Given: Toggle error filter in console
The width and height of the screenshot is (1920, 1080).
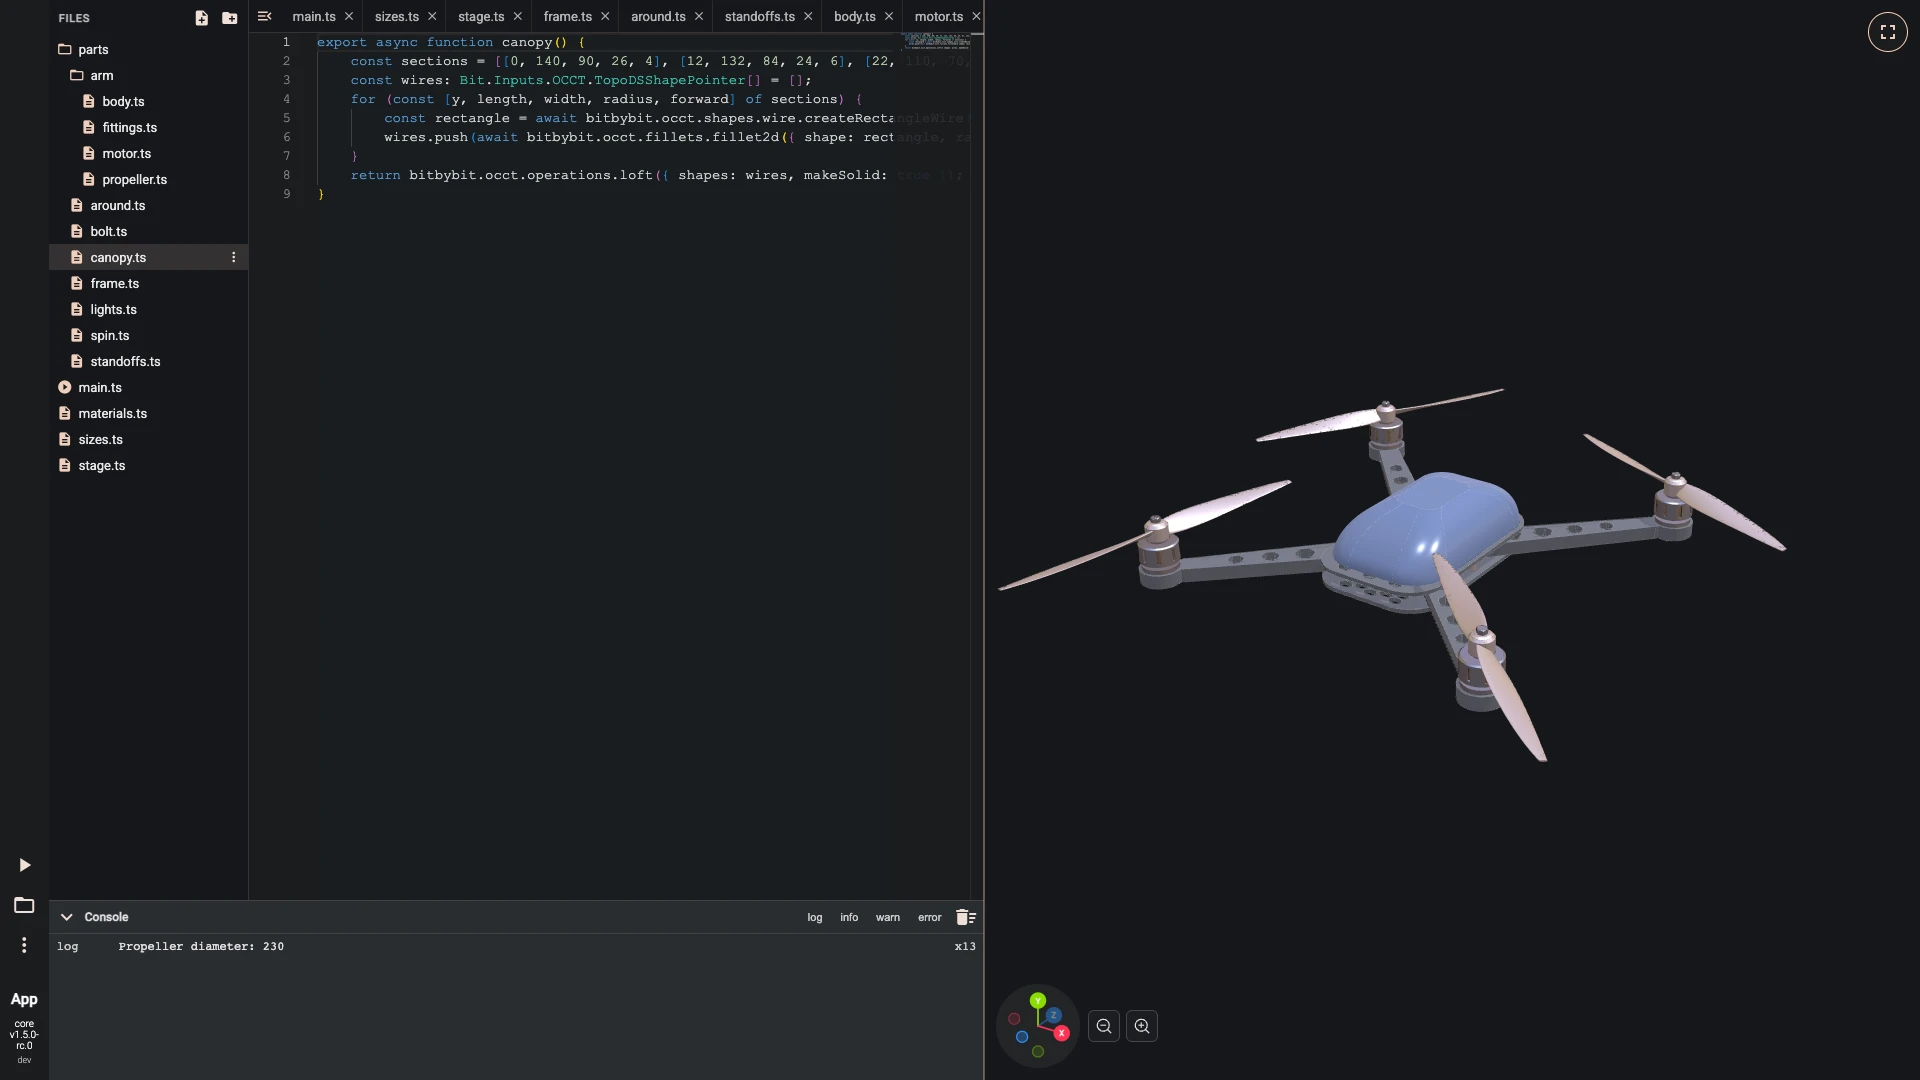Looking at the screenshot, I should point(930,917).
